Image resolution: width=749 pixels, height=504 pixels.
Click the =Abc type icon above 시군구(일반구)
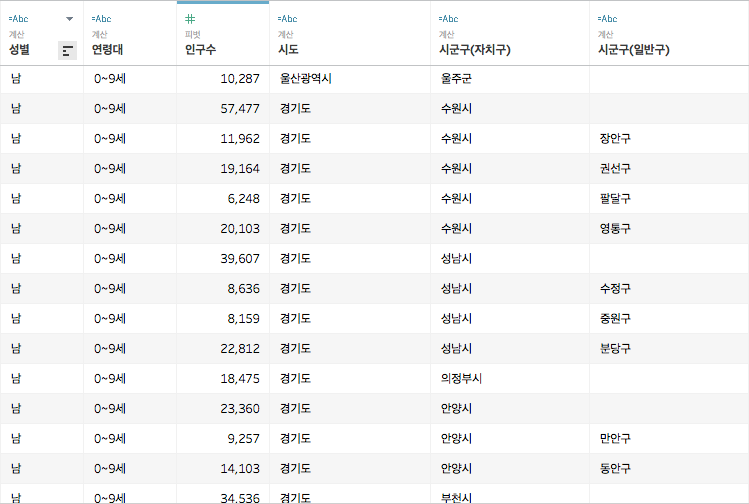point(607,19)
